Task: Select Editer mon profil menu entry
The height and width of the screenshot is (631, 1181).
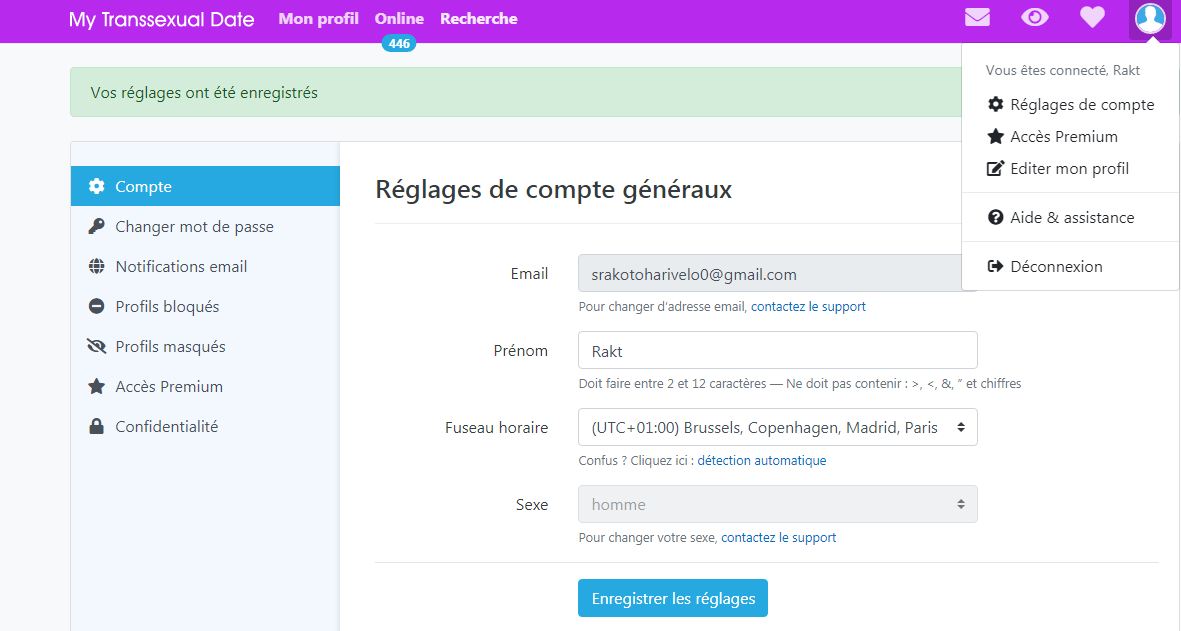Action: pyautogui.click(x=1069, y=168)
